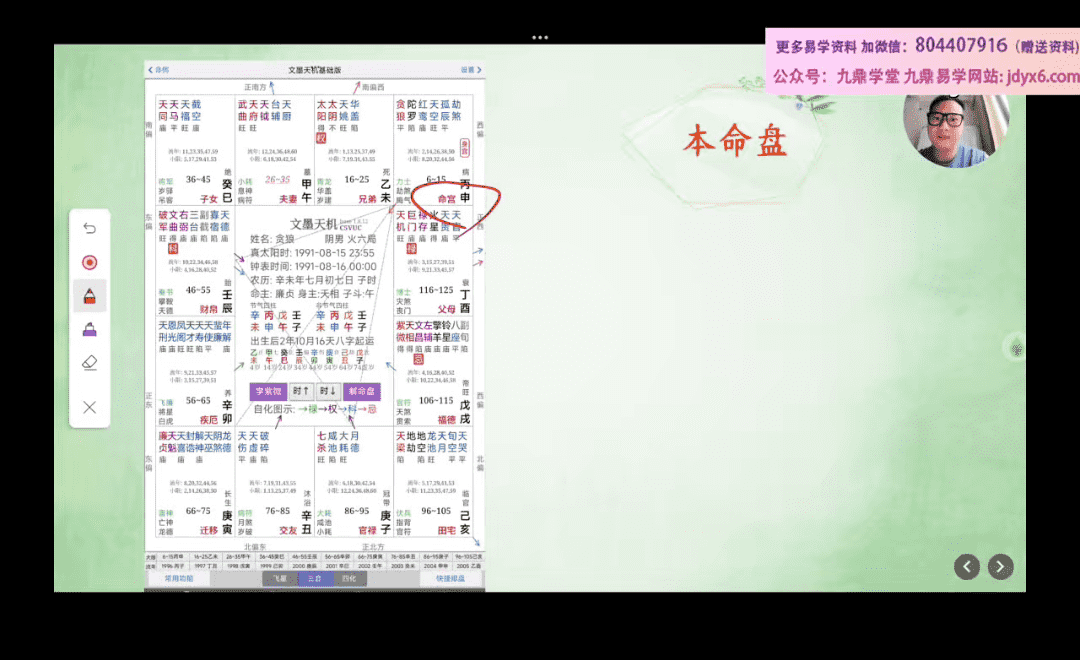Select the 三合 segment tab
The height and width of the screenshot is (660, 1080).
tap(314, 578)
